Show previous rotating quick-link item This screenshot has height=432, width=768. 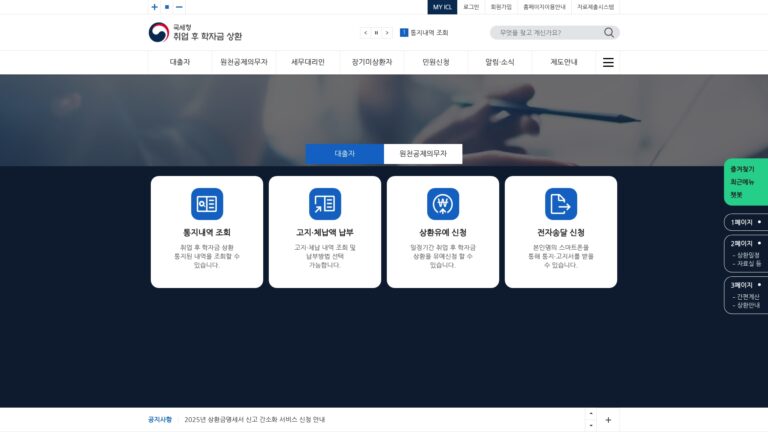365,33
